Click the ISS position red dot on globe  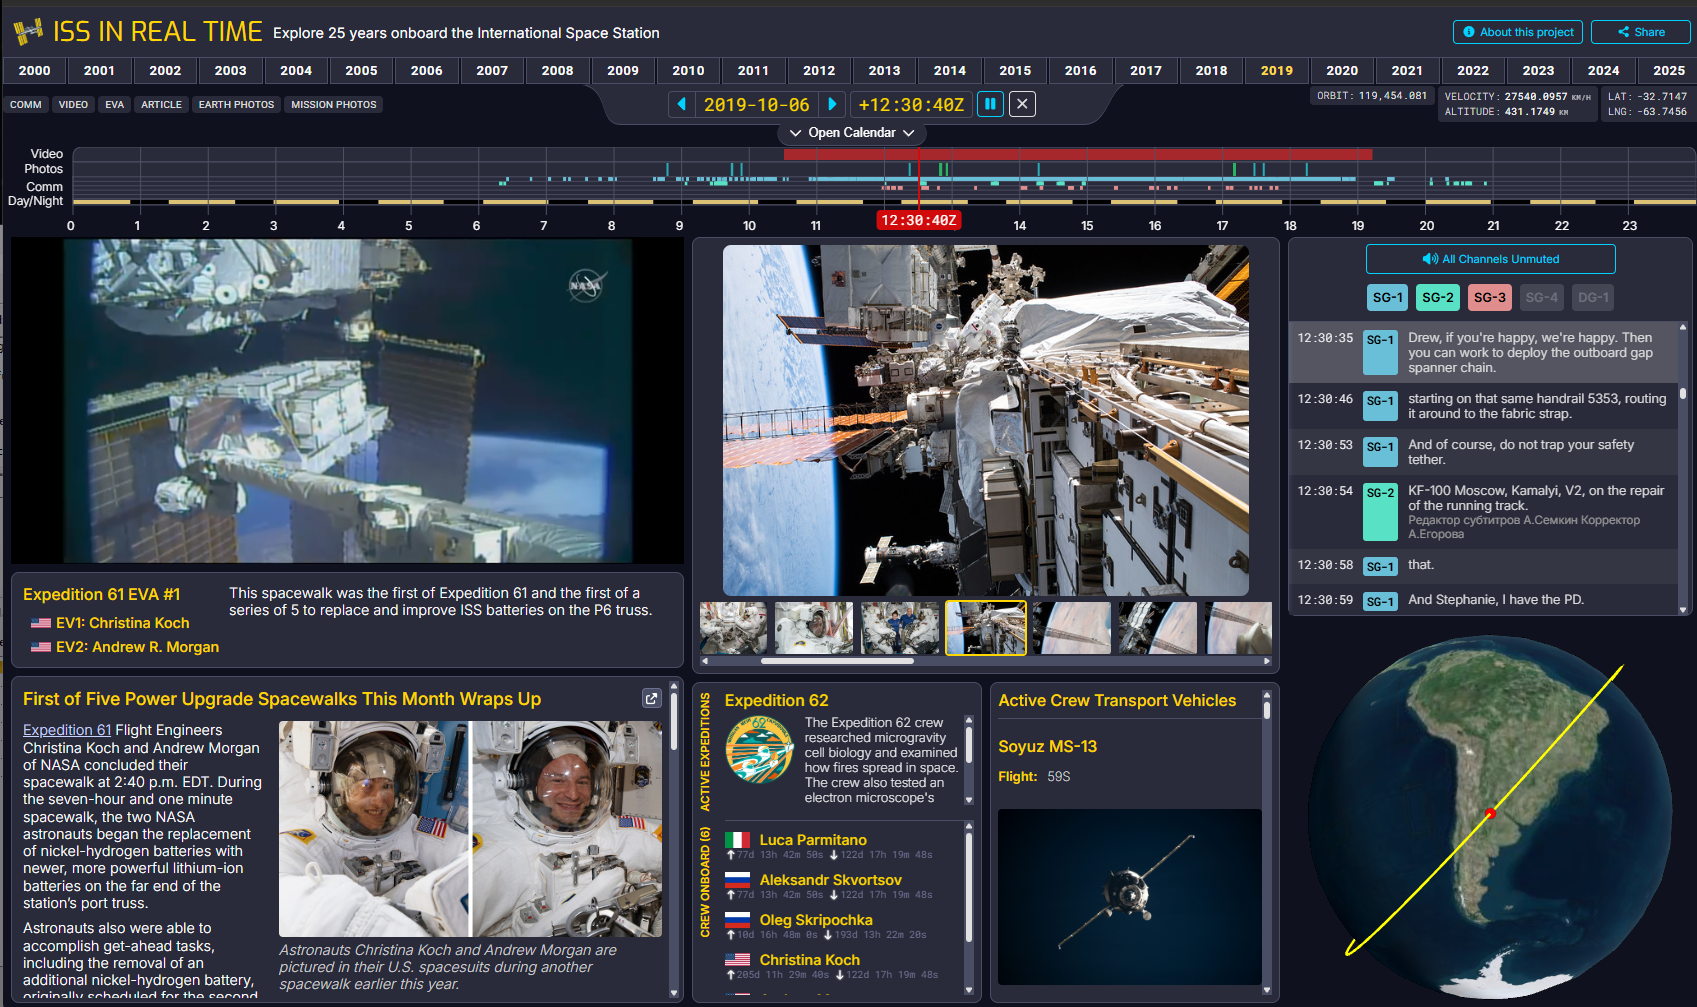tap(1490, 813)
